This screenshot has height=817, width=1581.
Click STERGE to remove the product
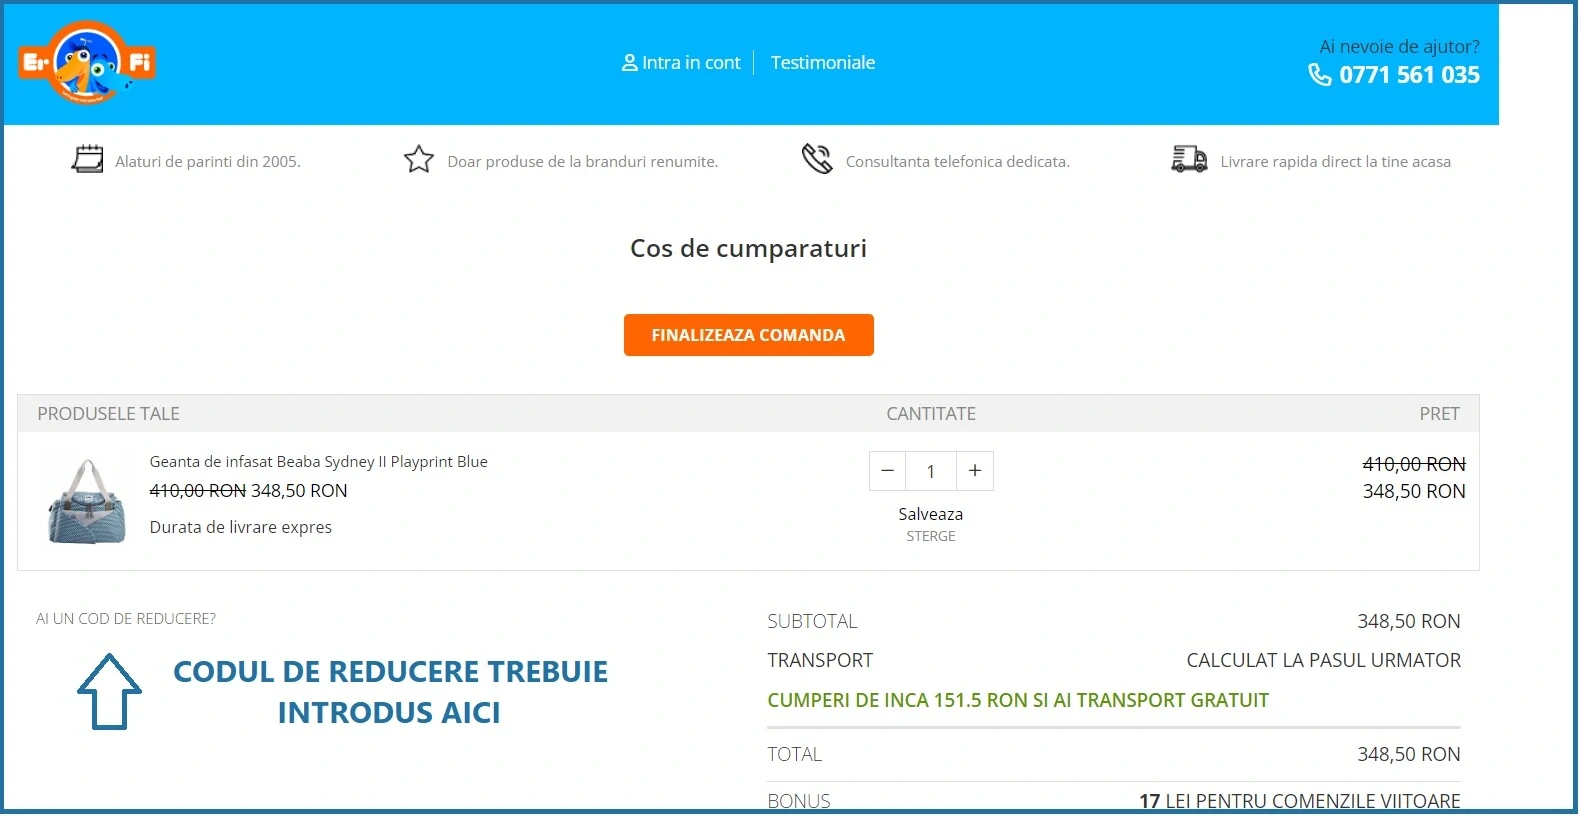930,537
